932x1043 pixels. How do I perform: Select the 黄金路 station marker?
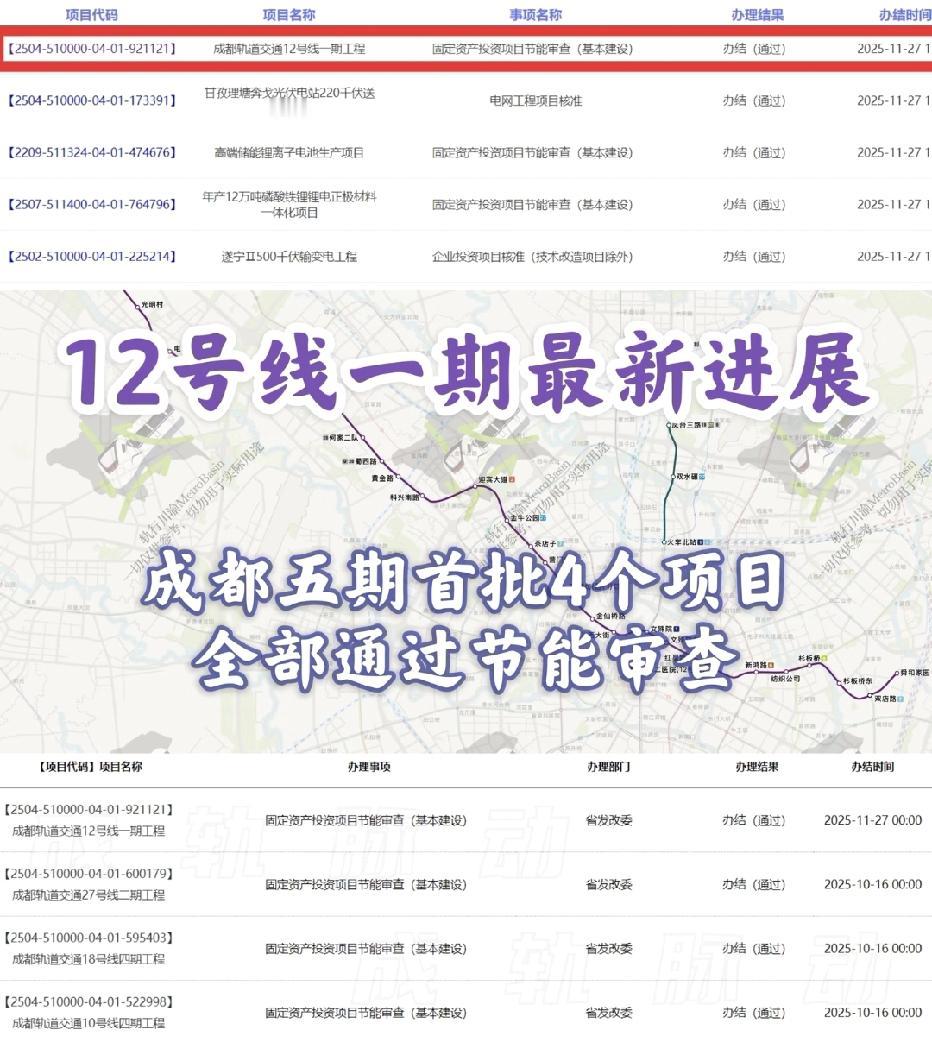pos(399,478)
